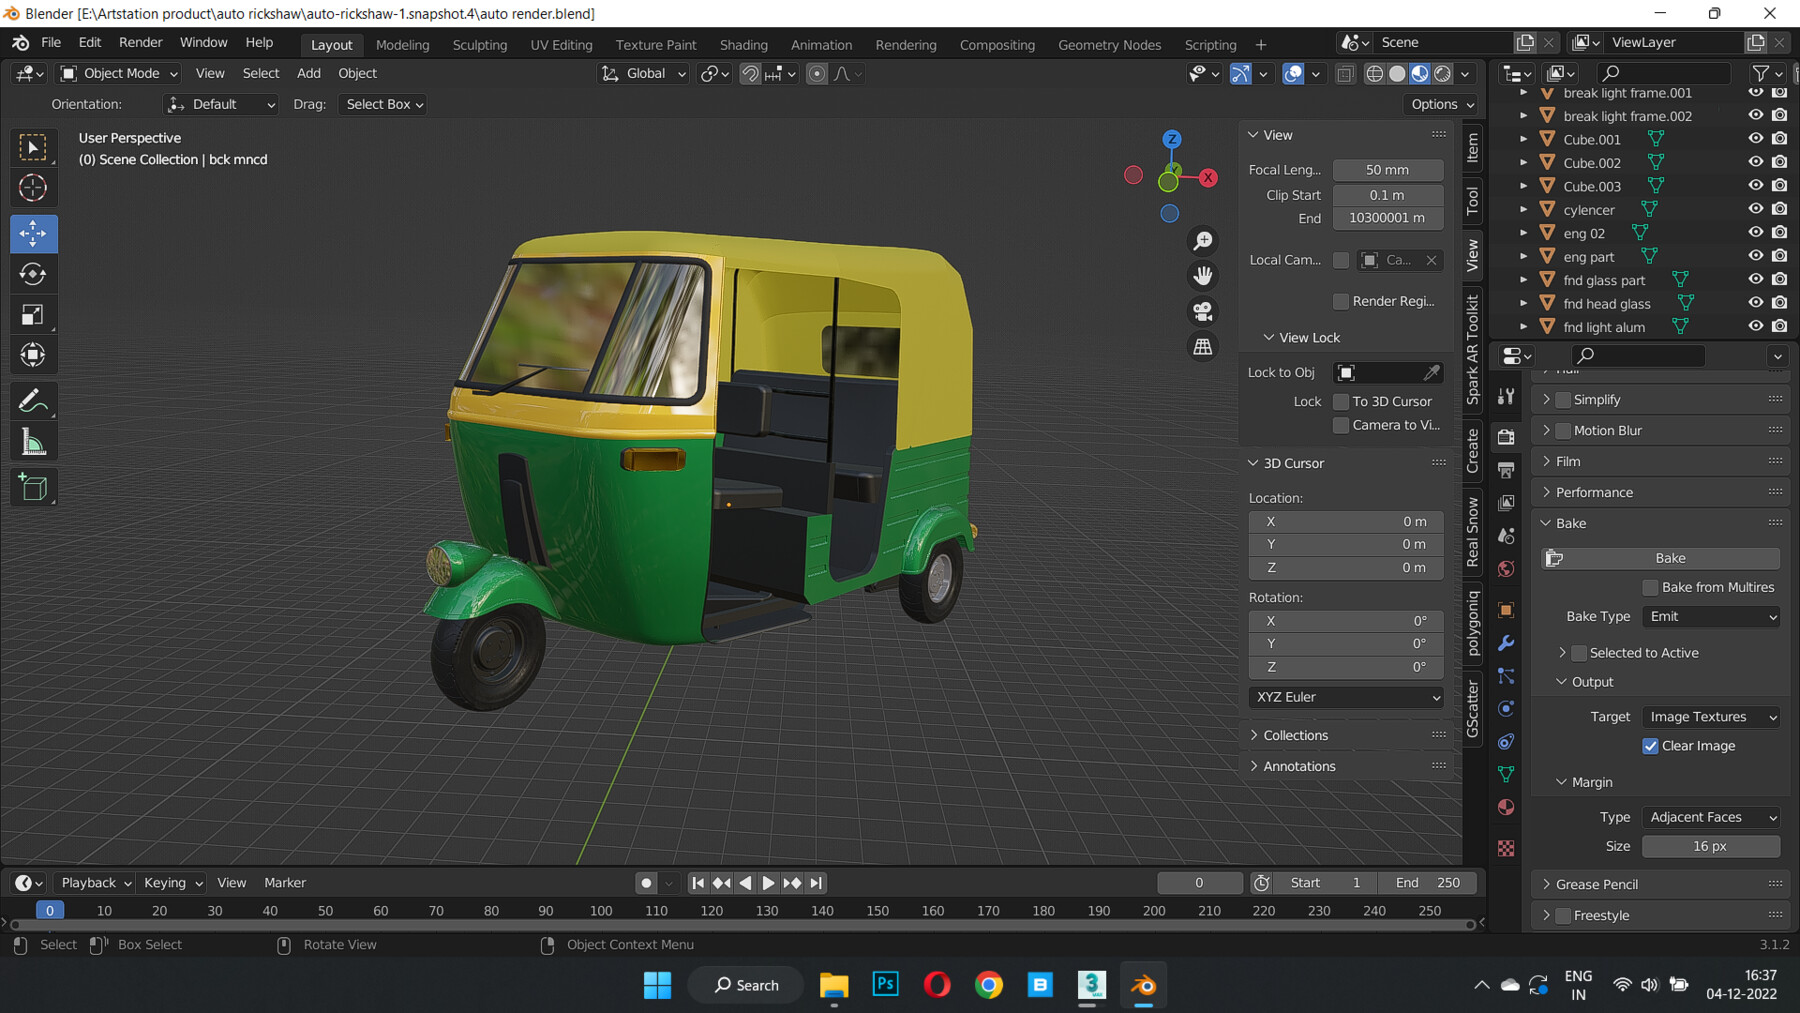The height and width of the screenshot is (1013, 1800).
Task: Select the Rotate tool
Action: pyautogui.click(x=33, y=274)
